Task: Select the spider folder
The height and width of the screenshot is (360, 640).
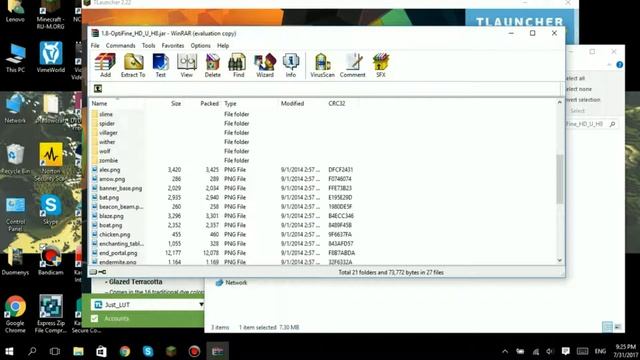Action: (x=107, y=123)
